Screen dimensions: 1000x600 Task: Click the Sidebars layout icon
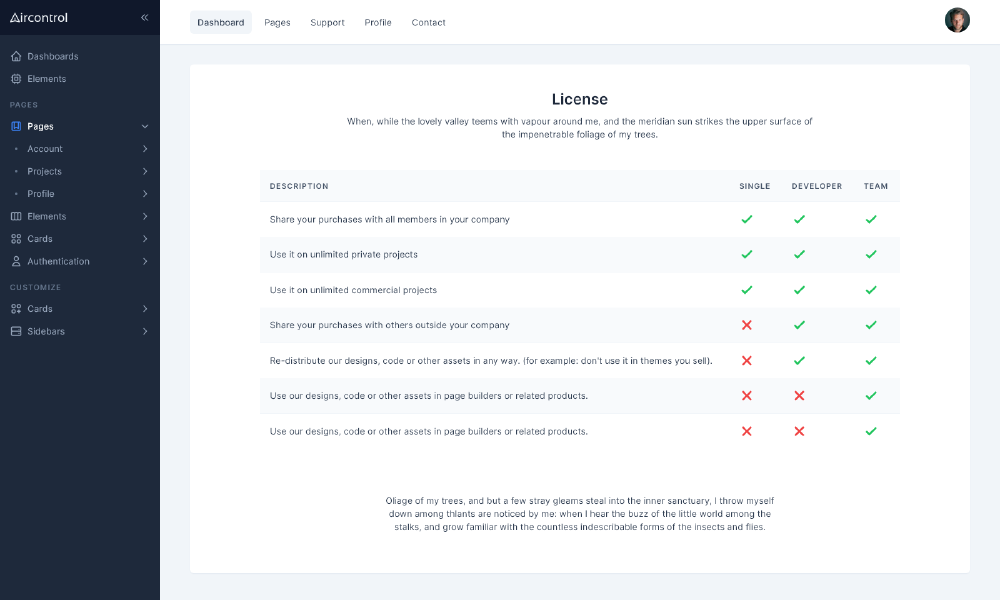click(x=16, y=331)
